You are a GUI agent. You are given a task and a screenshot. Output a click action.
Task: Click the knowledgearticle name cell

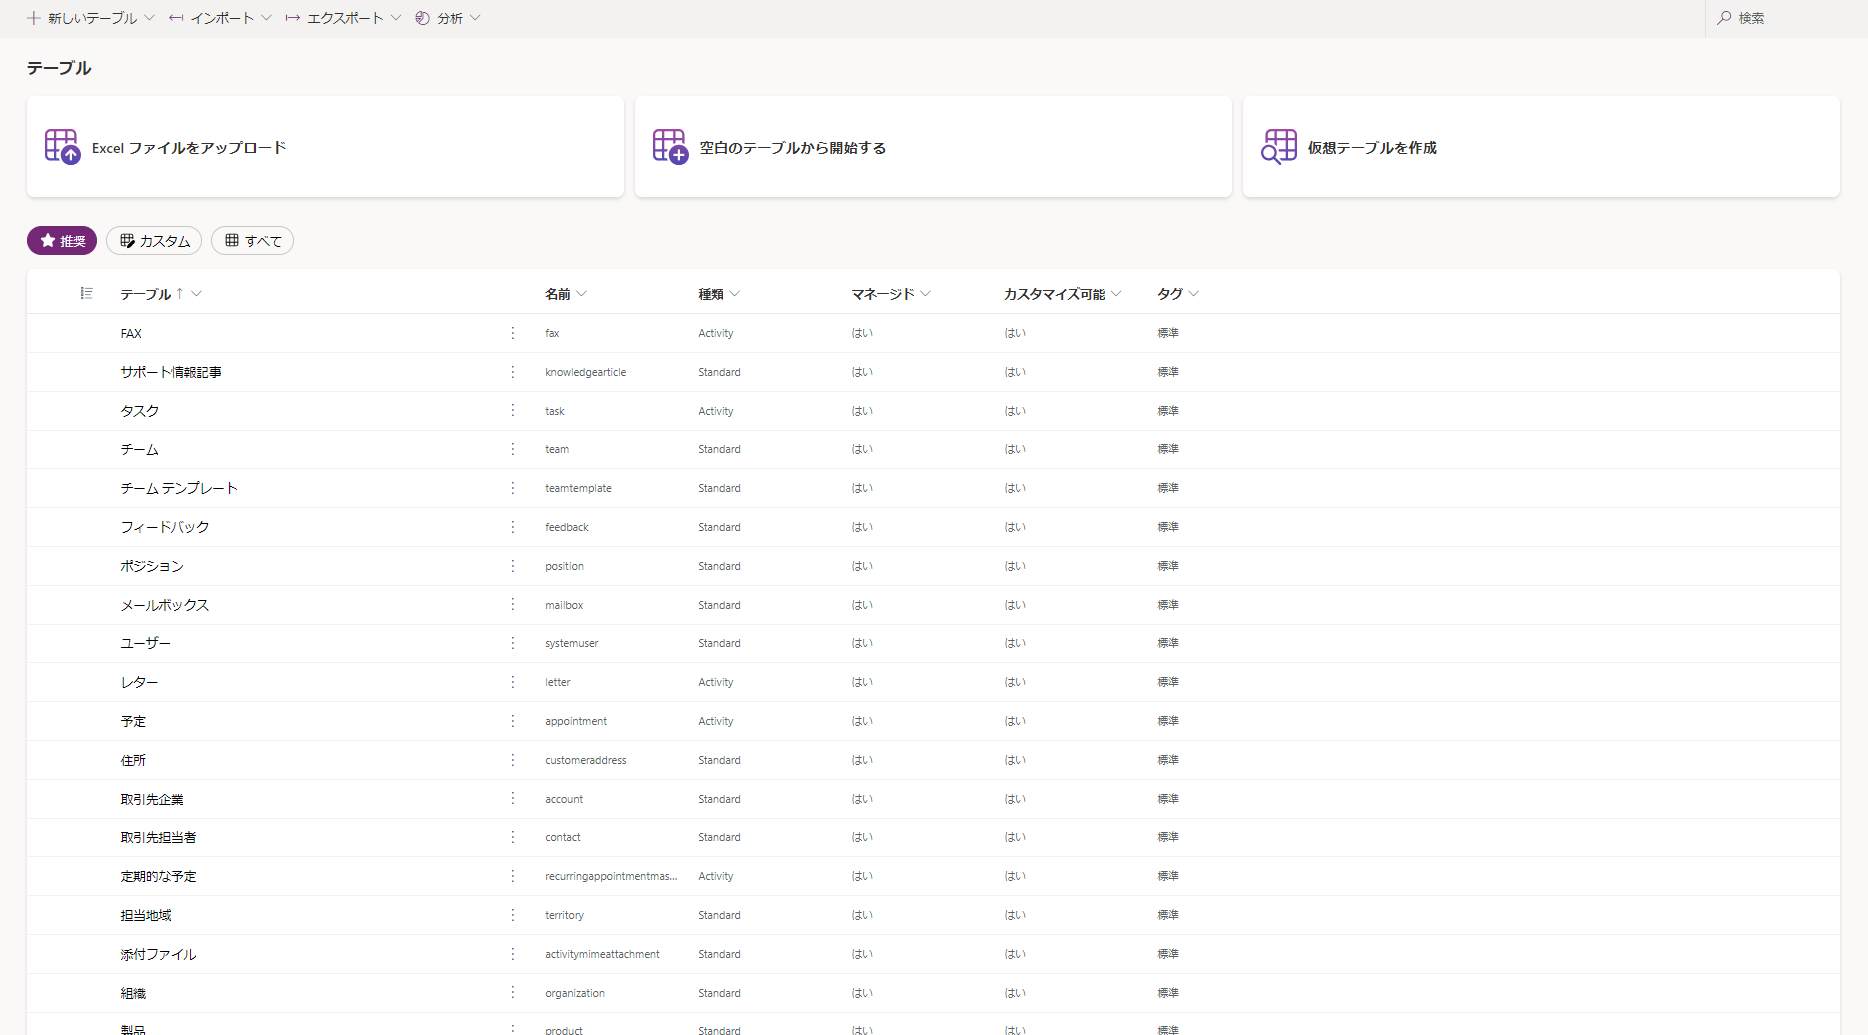[586, 372]
